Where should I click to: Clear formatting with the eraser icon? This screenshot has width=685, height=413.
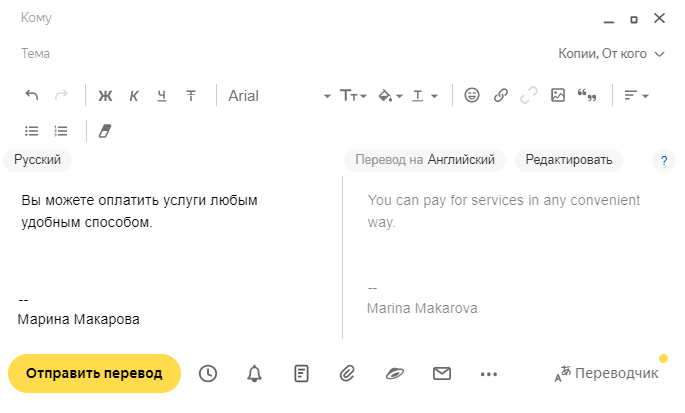(x=107, y=130)
